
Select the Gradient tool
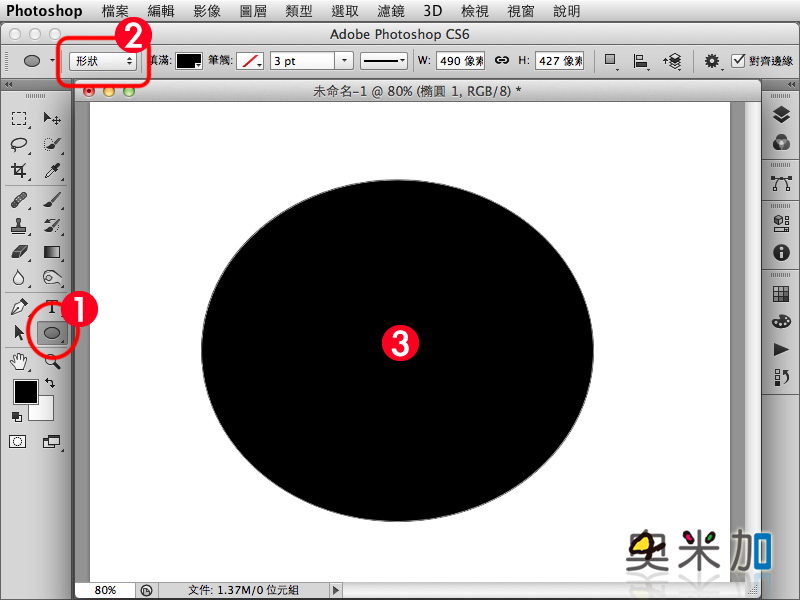coord(52,252)
